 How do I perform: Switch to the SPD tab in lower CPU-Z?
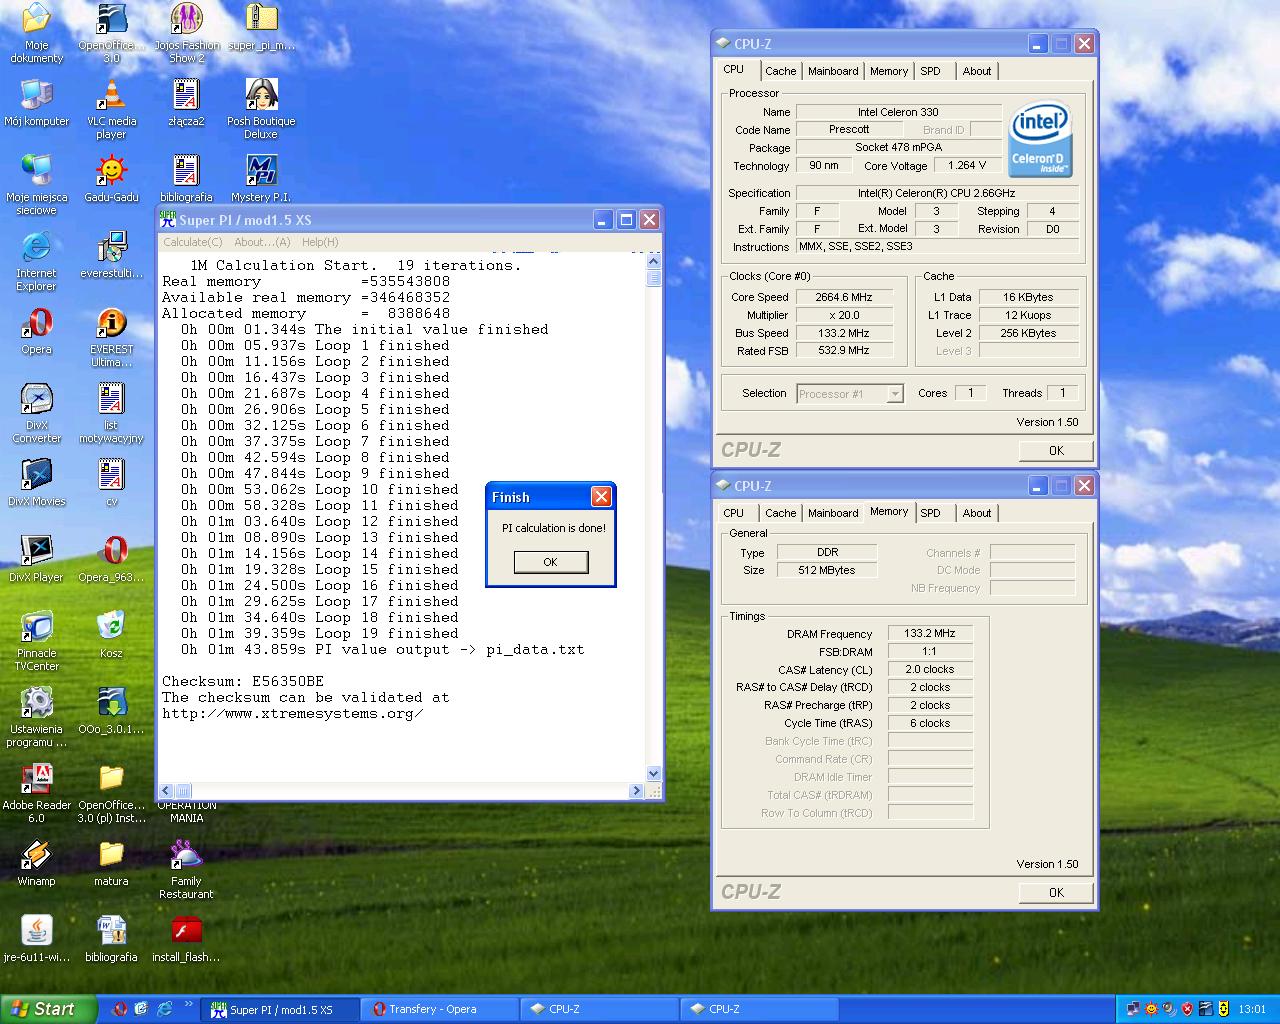coord(930,513)
